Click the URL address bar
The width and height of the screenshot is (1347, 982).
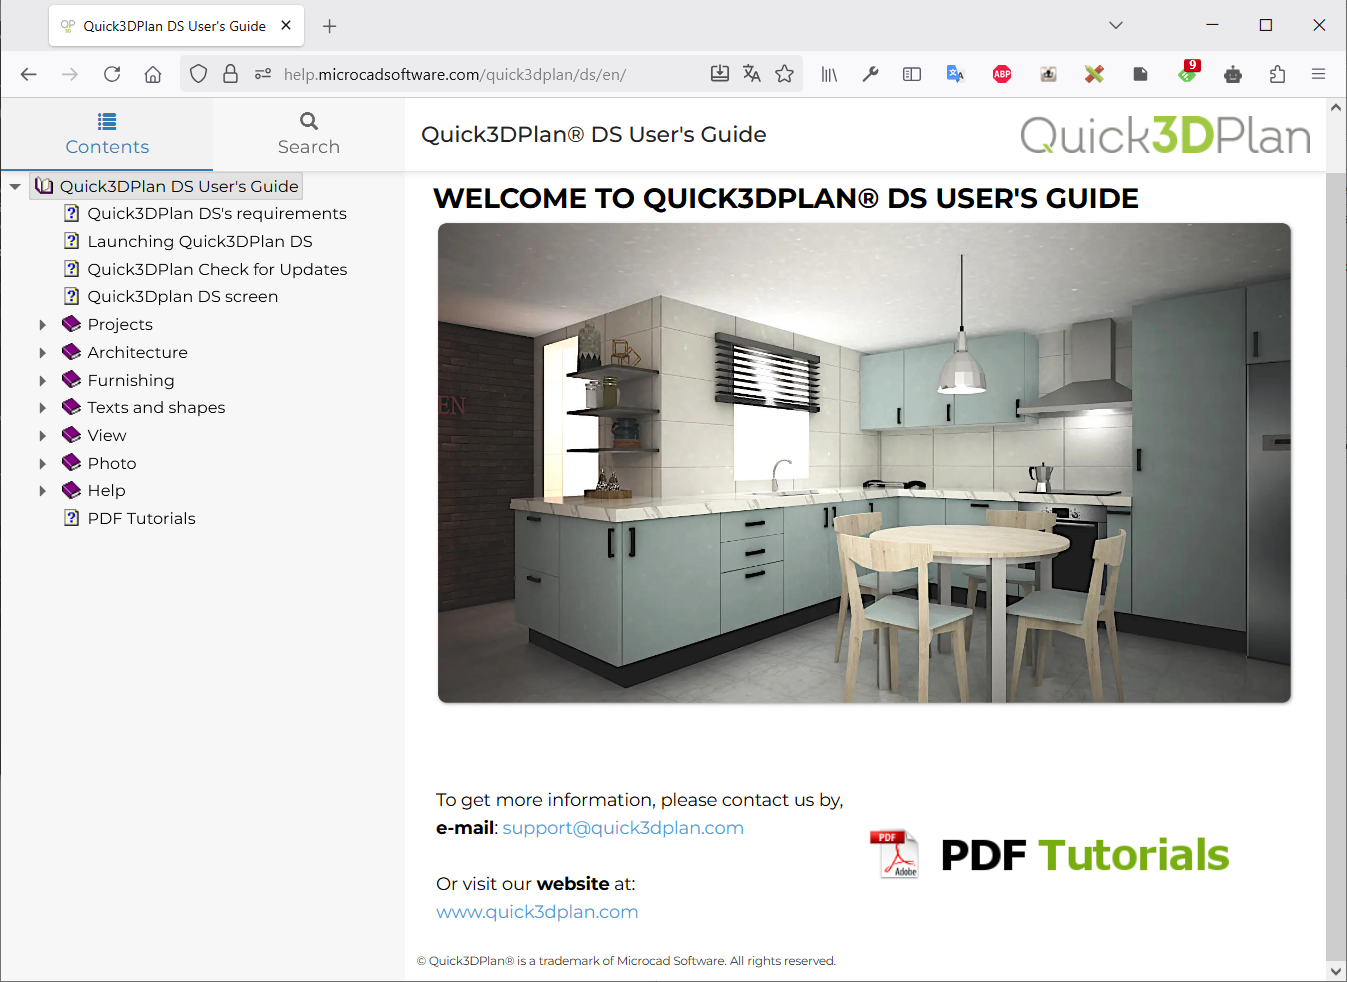[480, 74]
